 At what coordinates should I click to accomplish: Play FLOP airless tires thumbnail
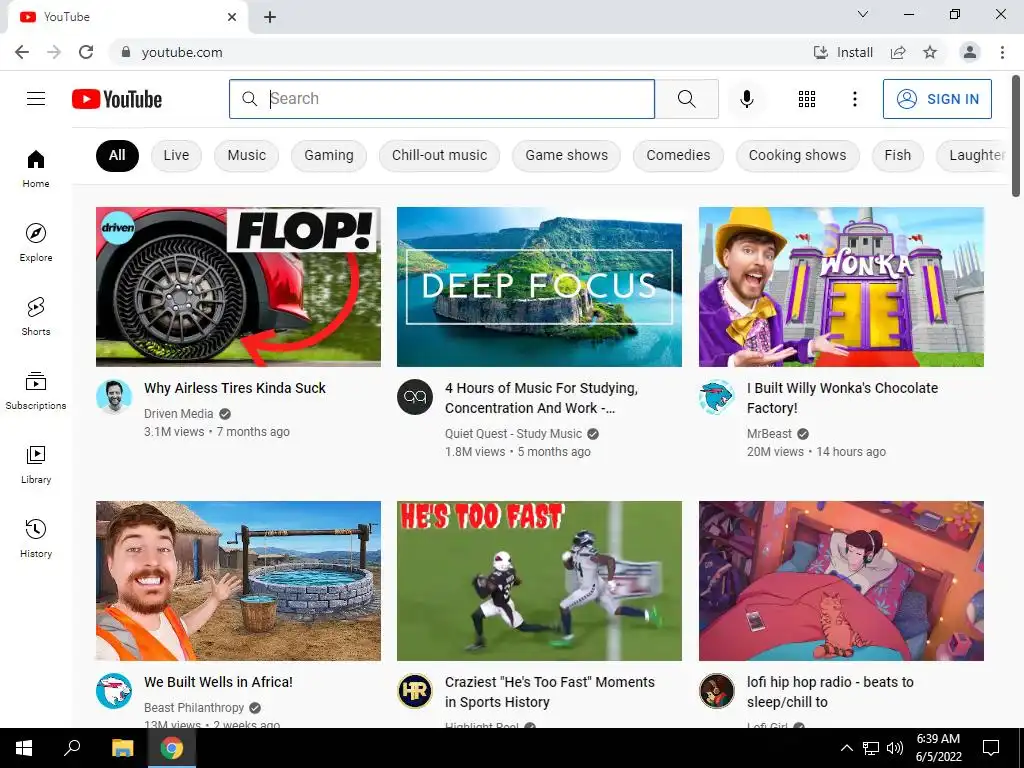238,287
